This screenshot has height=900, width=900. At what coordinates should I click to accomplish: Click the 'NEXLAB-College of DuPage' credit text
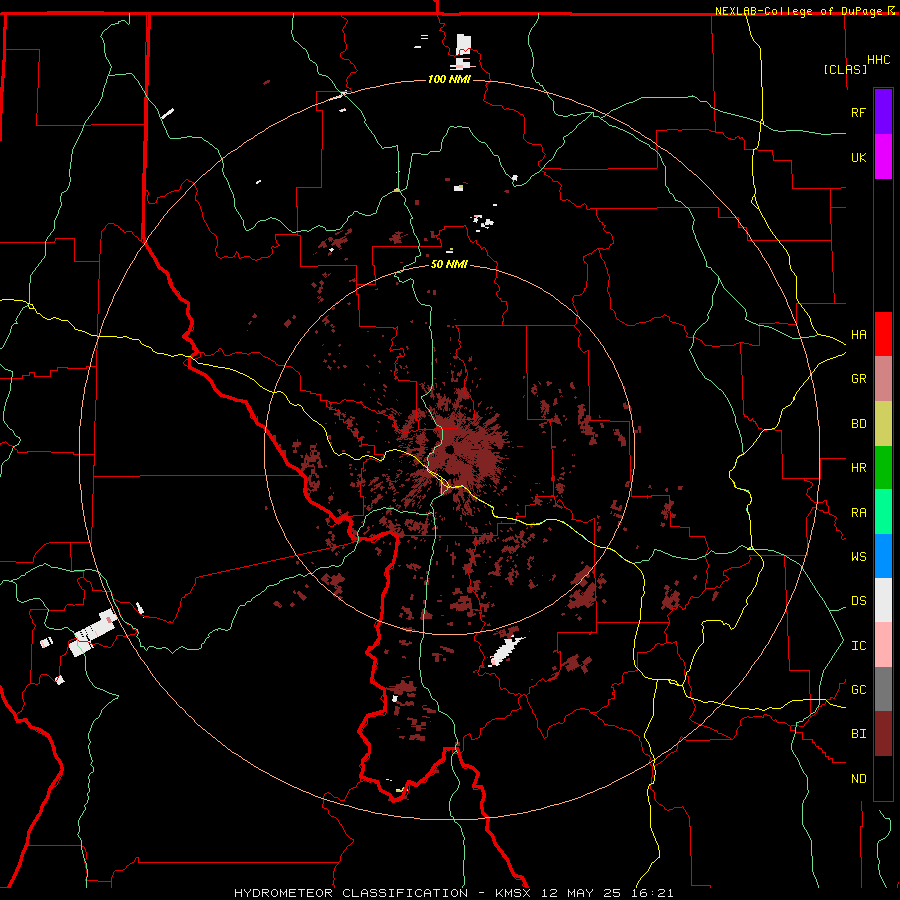800,11
